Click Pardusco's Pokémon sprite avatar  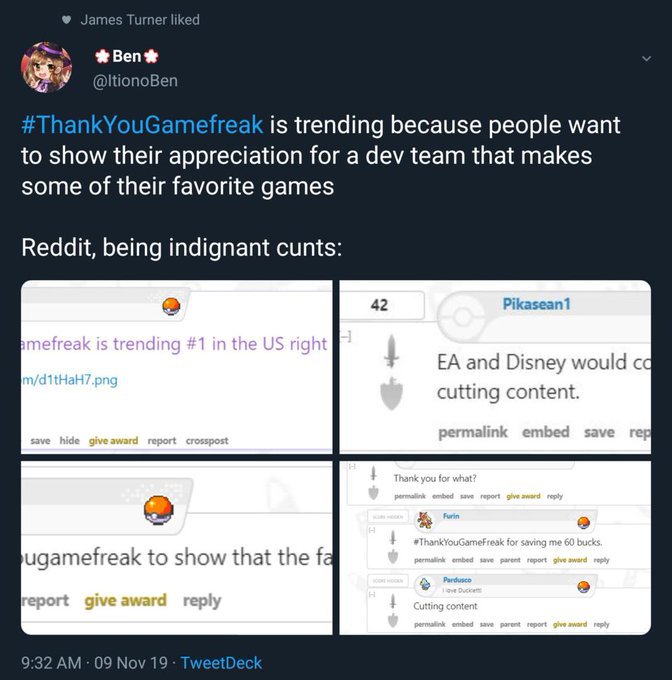pyautogui.click(x=424, y=585)
